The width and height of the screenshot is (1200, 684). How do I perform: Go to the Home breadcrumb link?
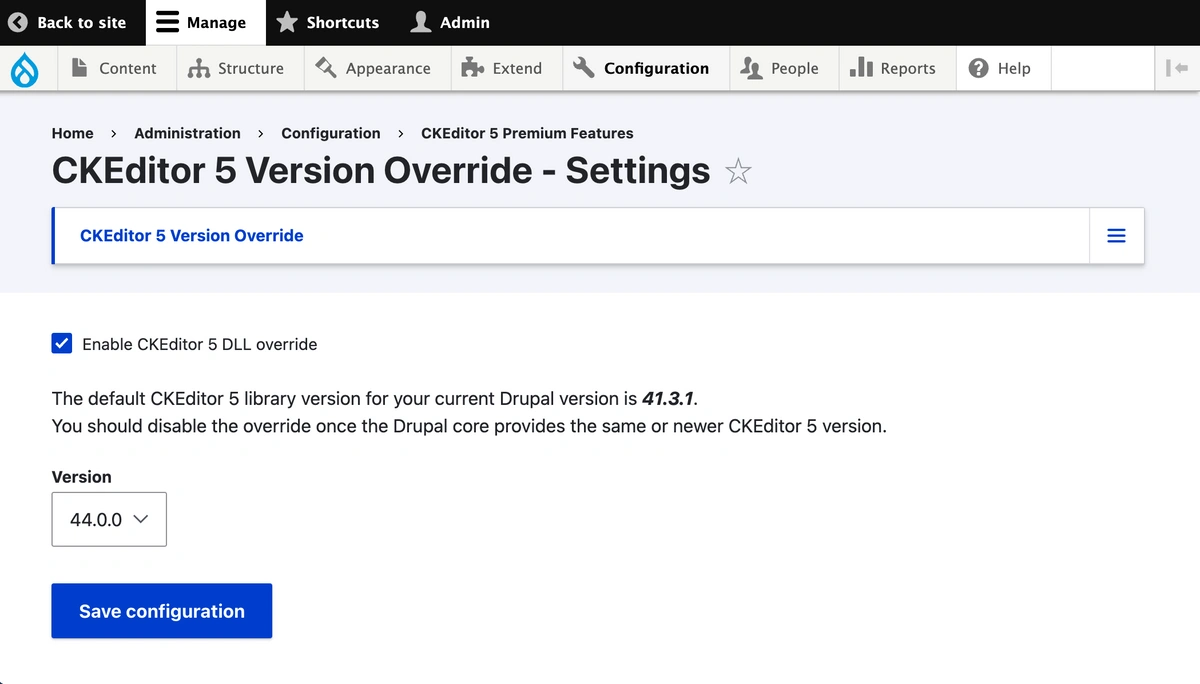tap(72, 133)
